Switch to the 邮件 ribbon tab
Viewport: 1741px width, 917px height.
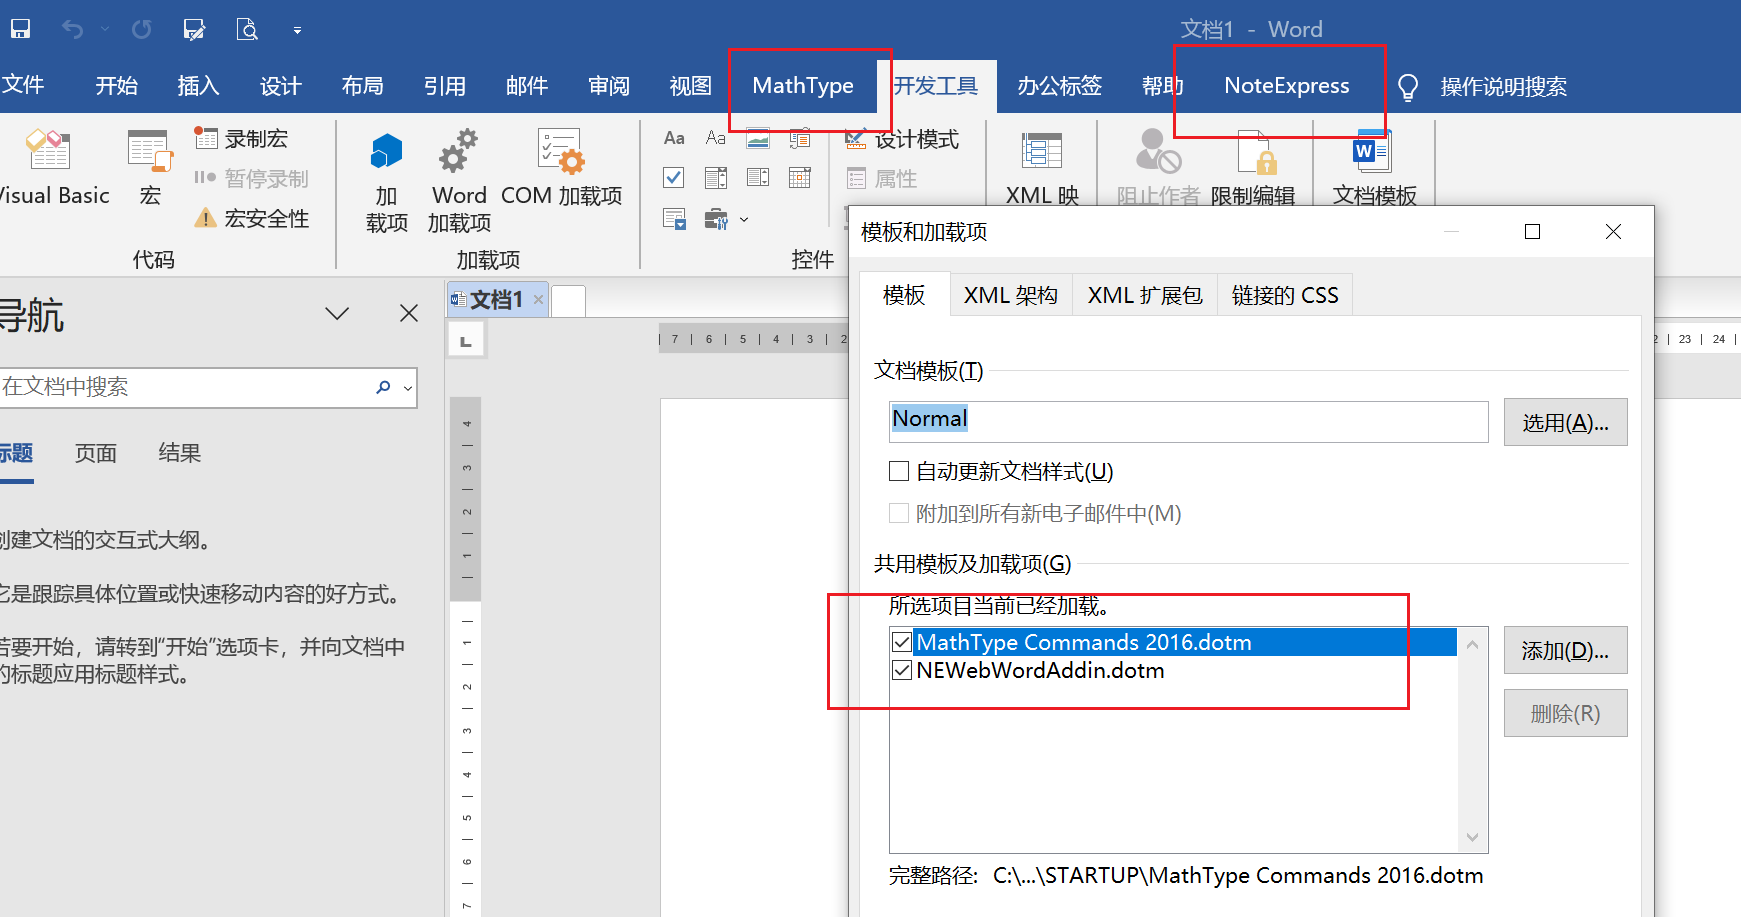[x=526, y=86]
